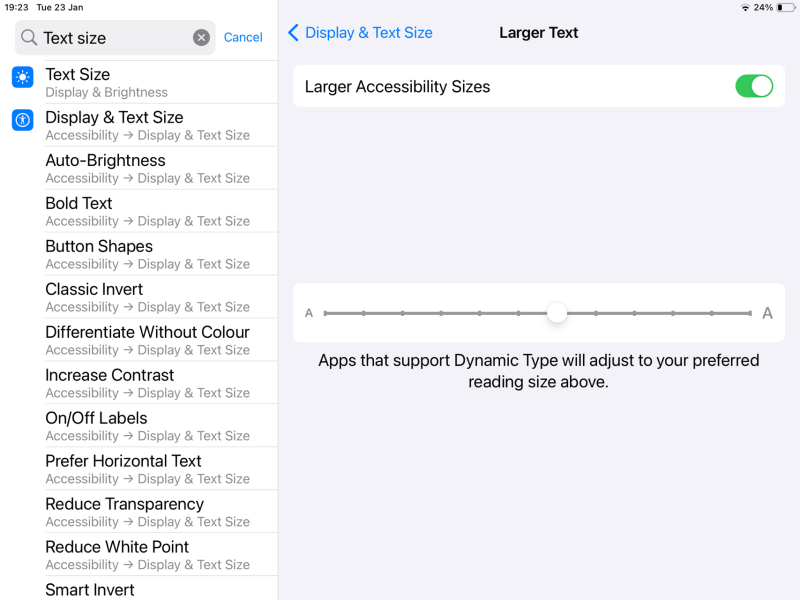Disable Larger Accessibility Sizes

755,86
